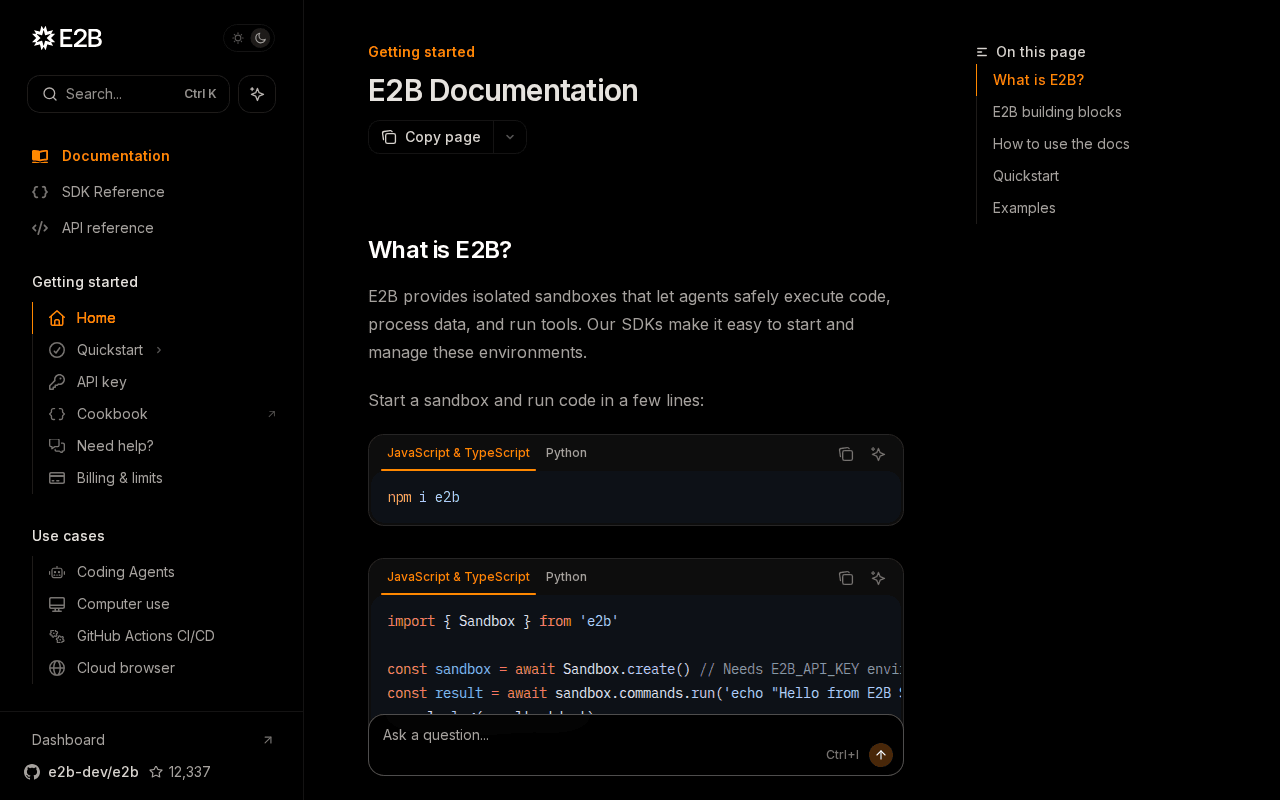The height and width of the screenshot is (800, 1280).
Task: Ask AI about the npm i e2b code
Action: [x=878, y=454]
